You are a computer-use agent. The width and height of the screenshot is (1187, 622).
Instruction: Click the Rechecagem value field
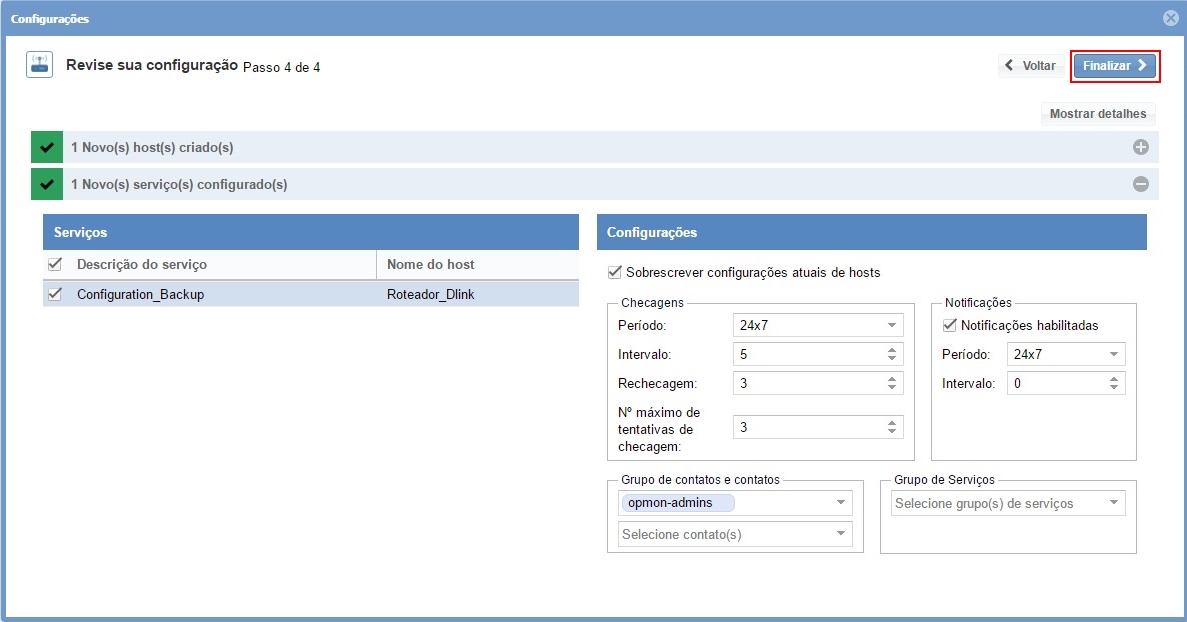click(x=810, y=383)
